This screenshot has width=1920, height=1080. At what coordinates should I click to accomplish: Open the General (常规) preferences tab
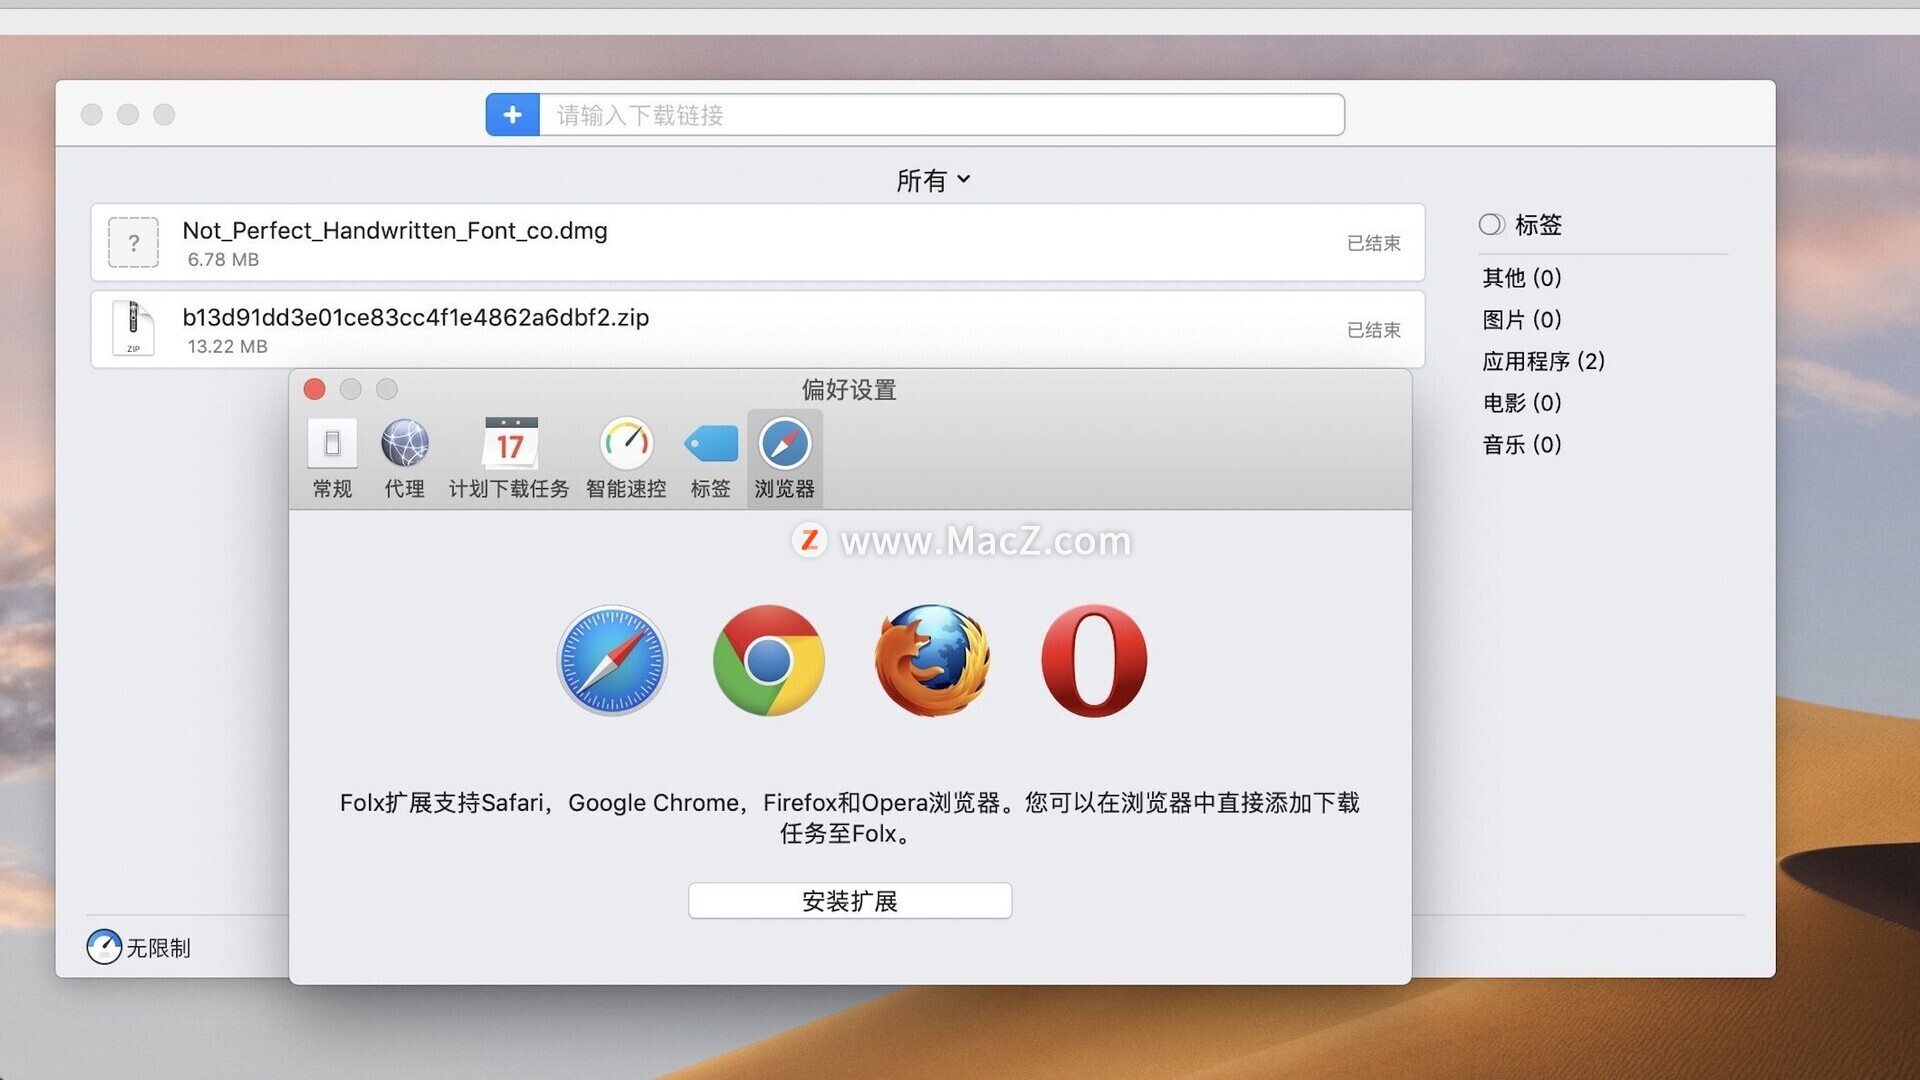click(332, 459)
